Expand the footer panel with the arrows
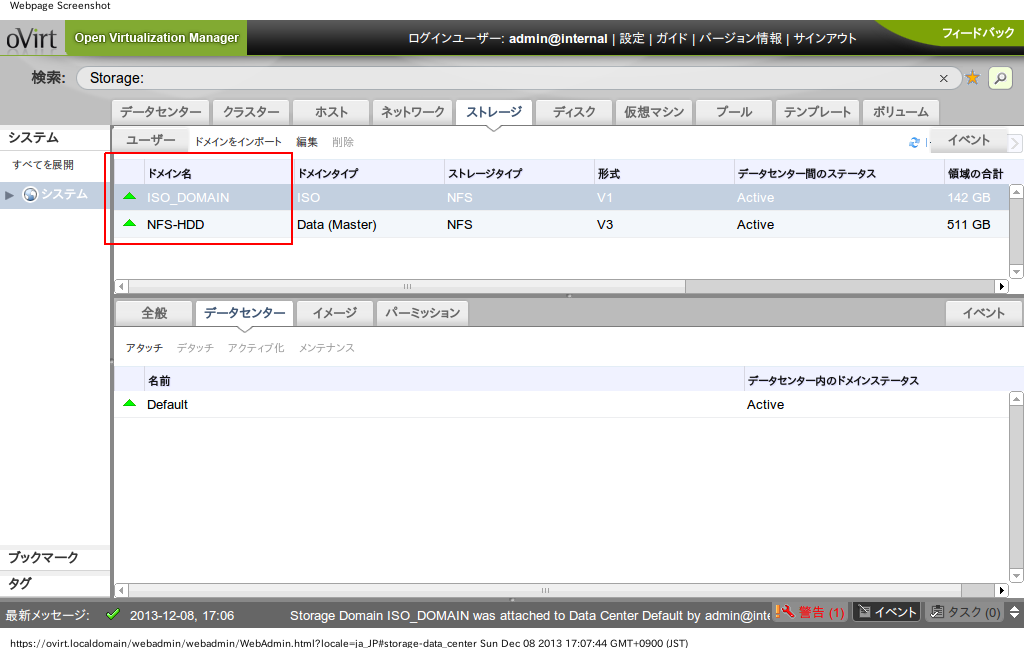Image resolution: width=1024 pixels, height=648 pixels. coord(1014,612)
